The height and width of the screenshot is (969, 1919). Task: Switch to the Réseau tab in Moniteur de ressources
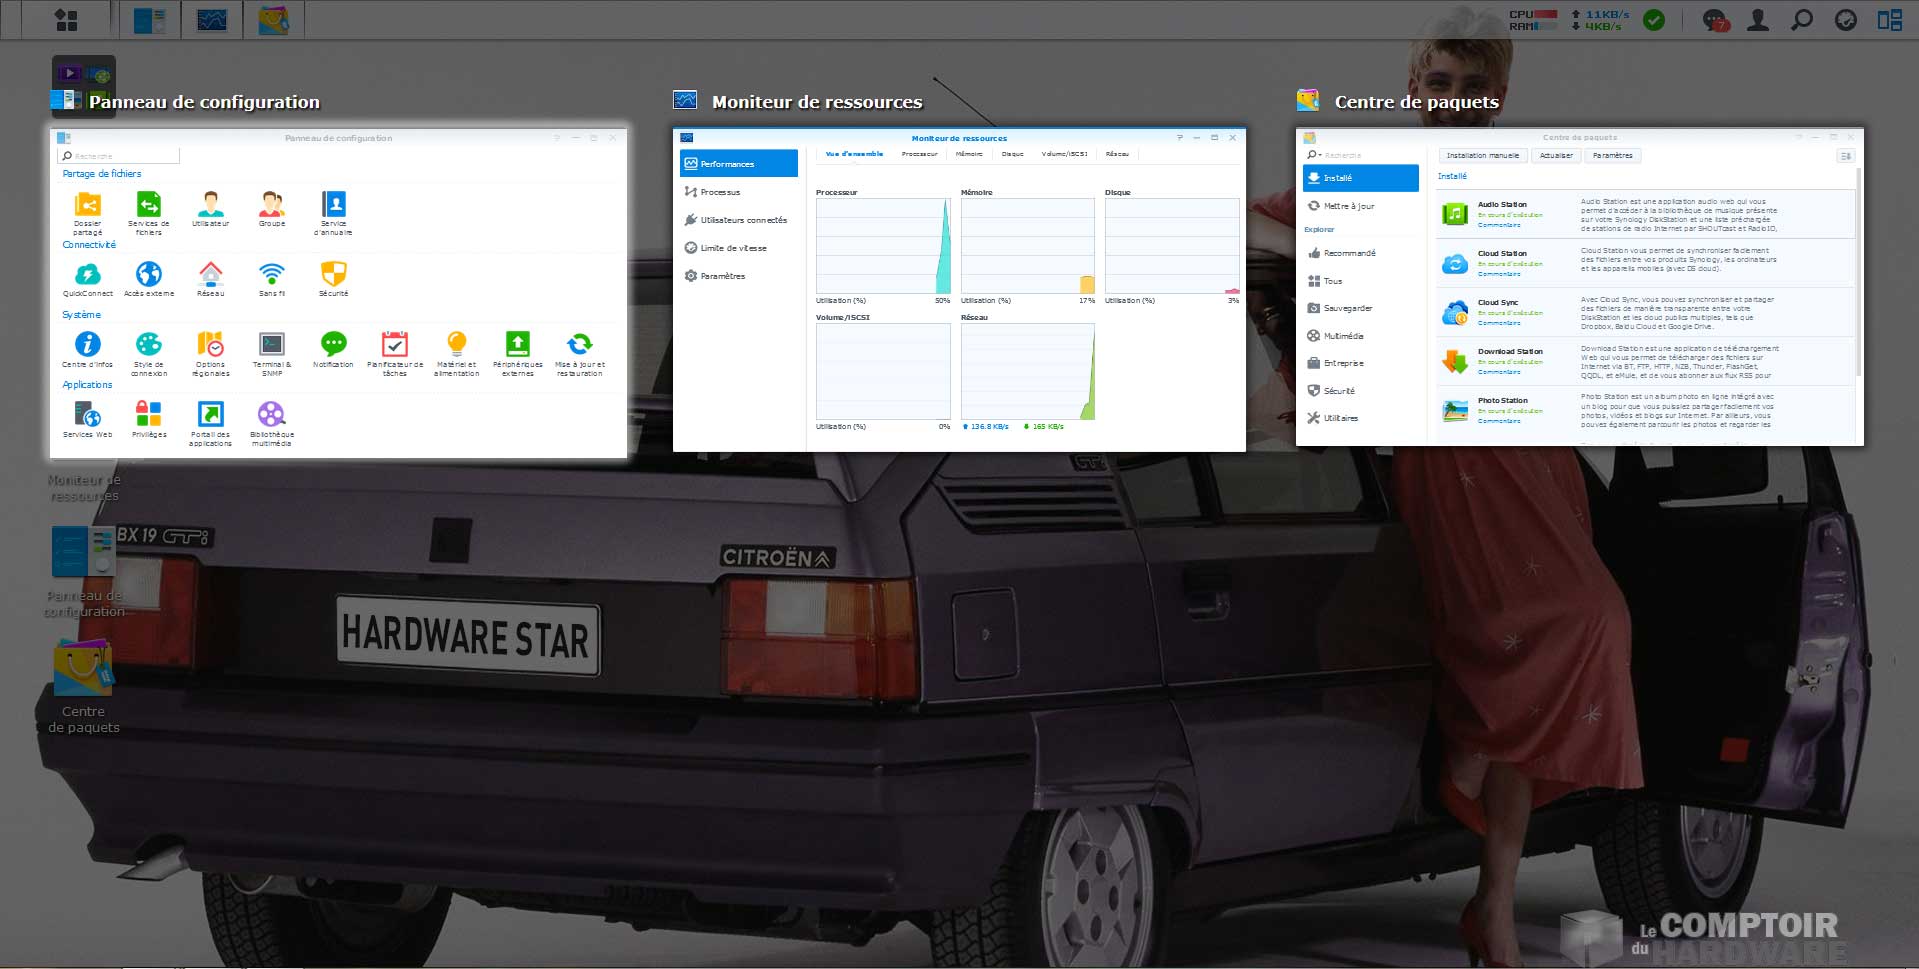[1117, 154]
